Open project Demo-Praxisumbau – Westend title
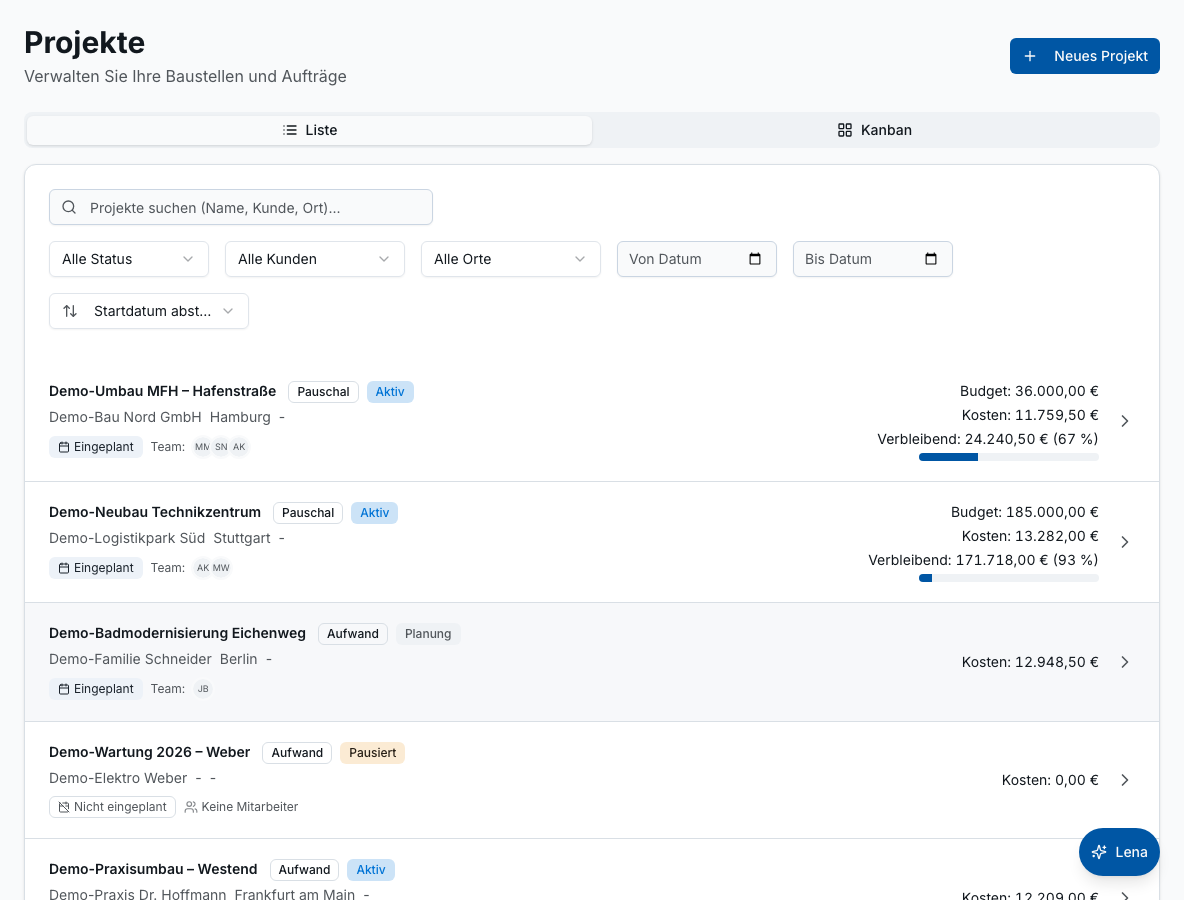This screenshot has width=1184, height=900. point(153,869)
